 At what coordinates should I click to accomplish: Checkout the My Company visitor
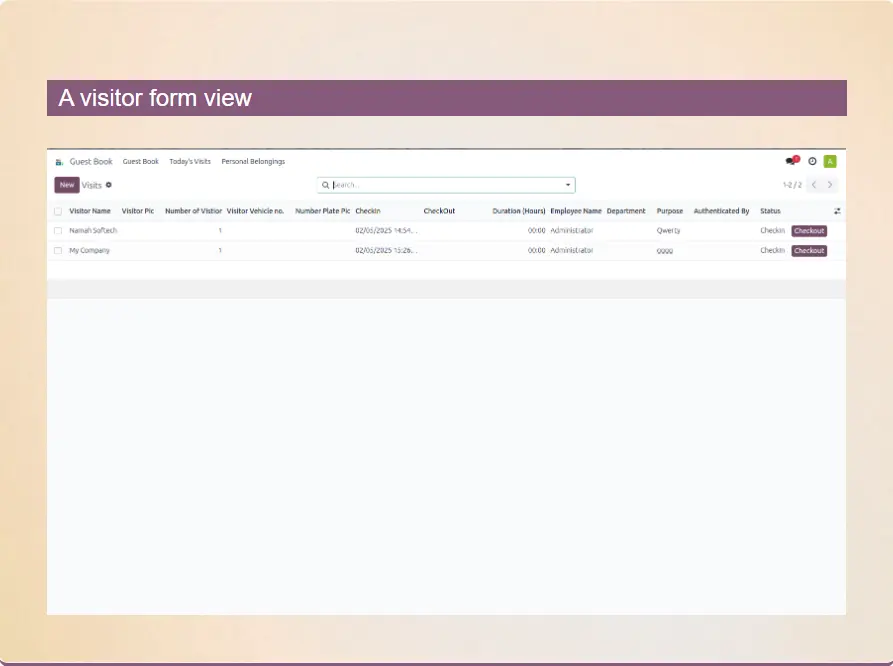tap(809, 251)
